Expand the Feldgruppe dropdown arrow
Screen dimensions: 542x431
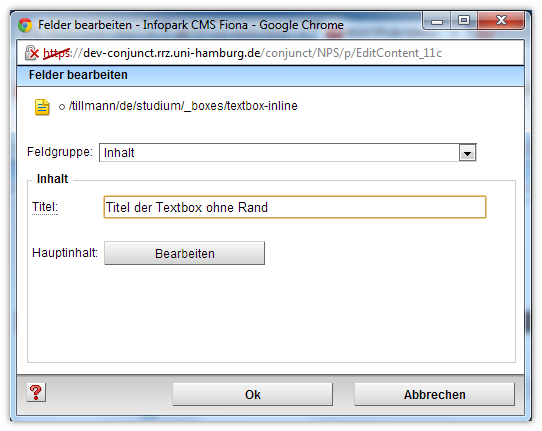pos(467,153)
